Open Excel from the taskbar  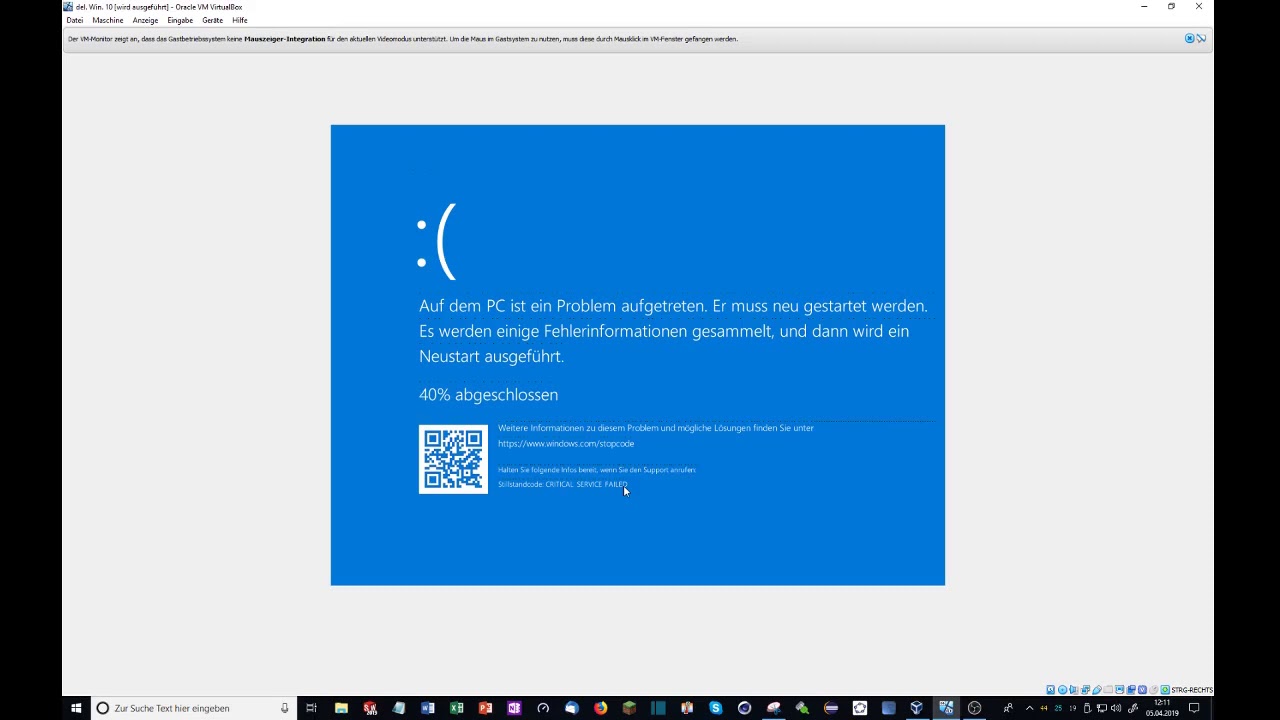tap(457, 708)
